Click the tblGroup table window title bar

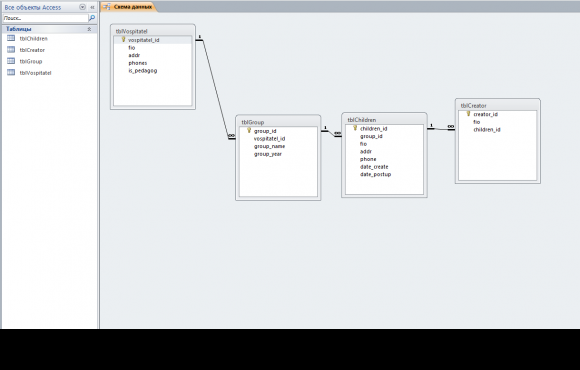coord(278,122)
